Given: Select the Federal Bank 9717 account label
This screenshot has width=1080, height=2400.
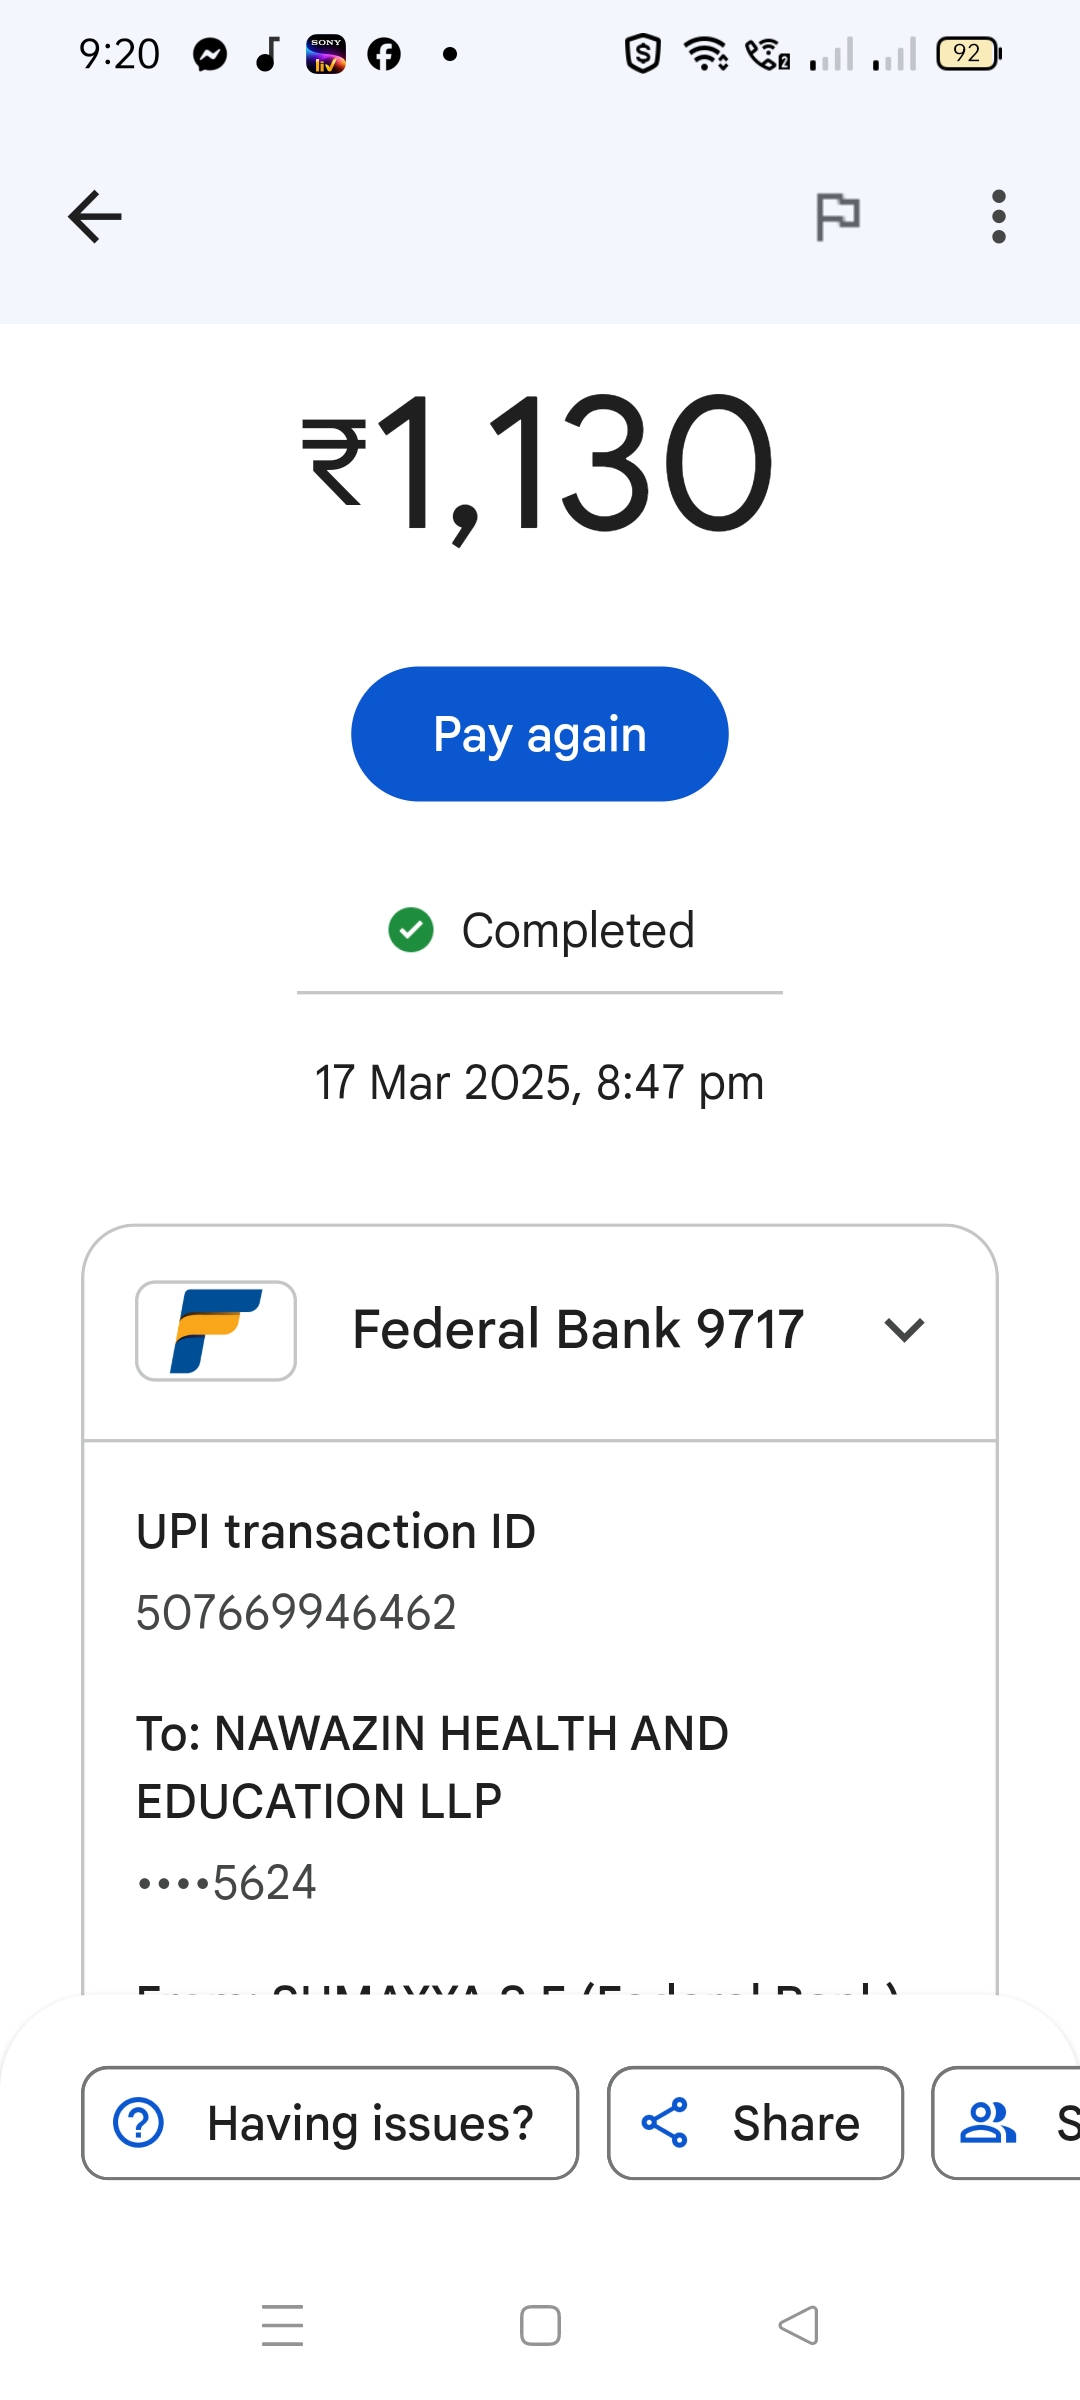Looking at the screenshot, I should point(578,1330).
